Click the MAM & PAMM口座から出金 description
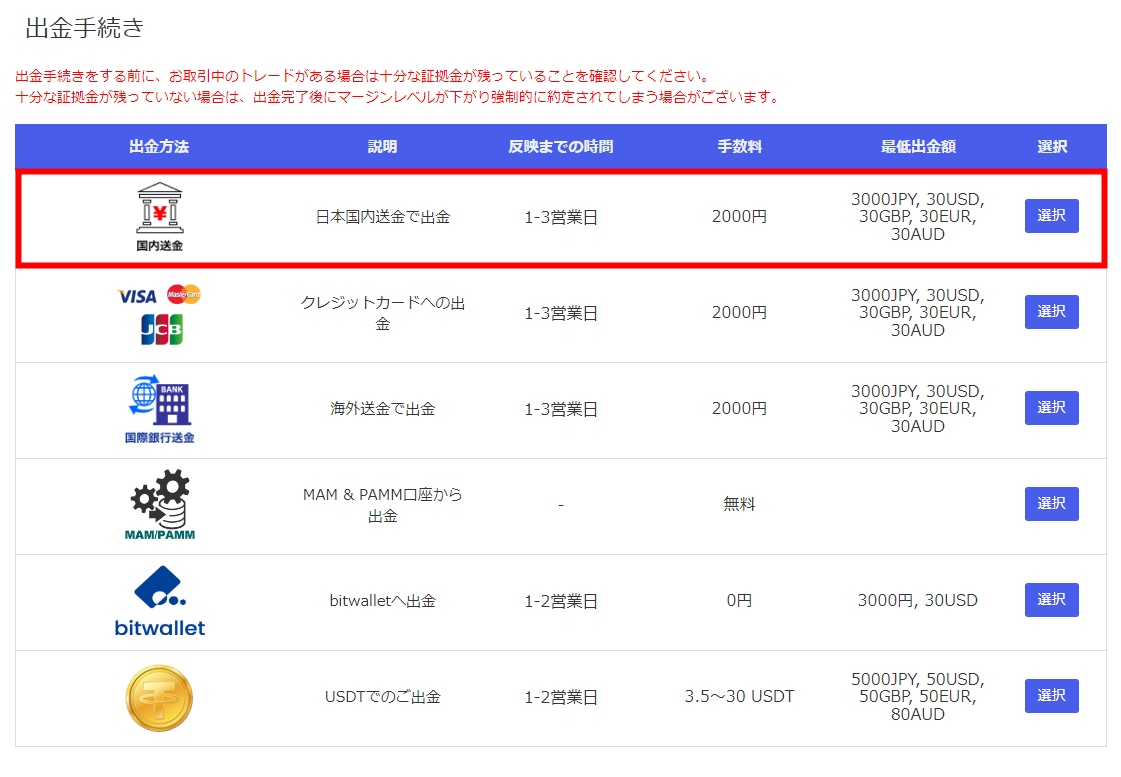1121x777 pixels. [382, 505]
